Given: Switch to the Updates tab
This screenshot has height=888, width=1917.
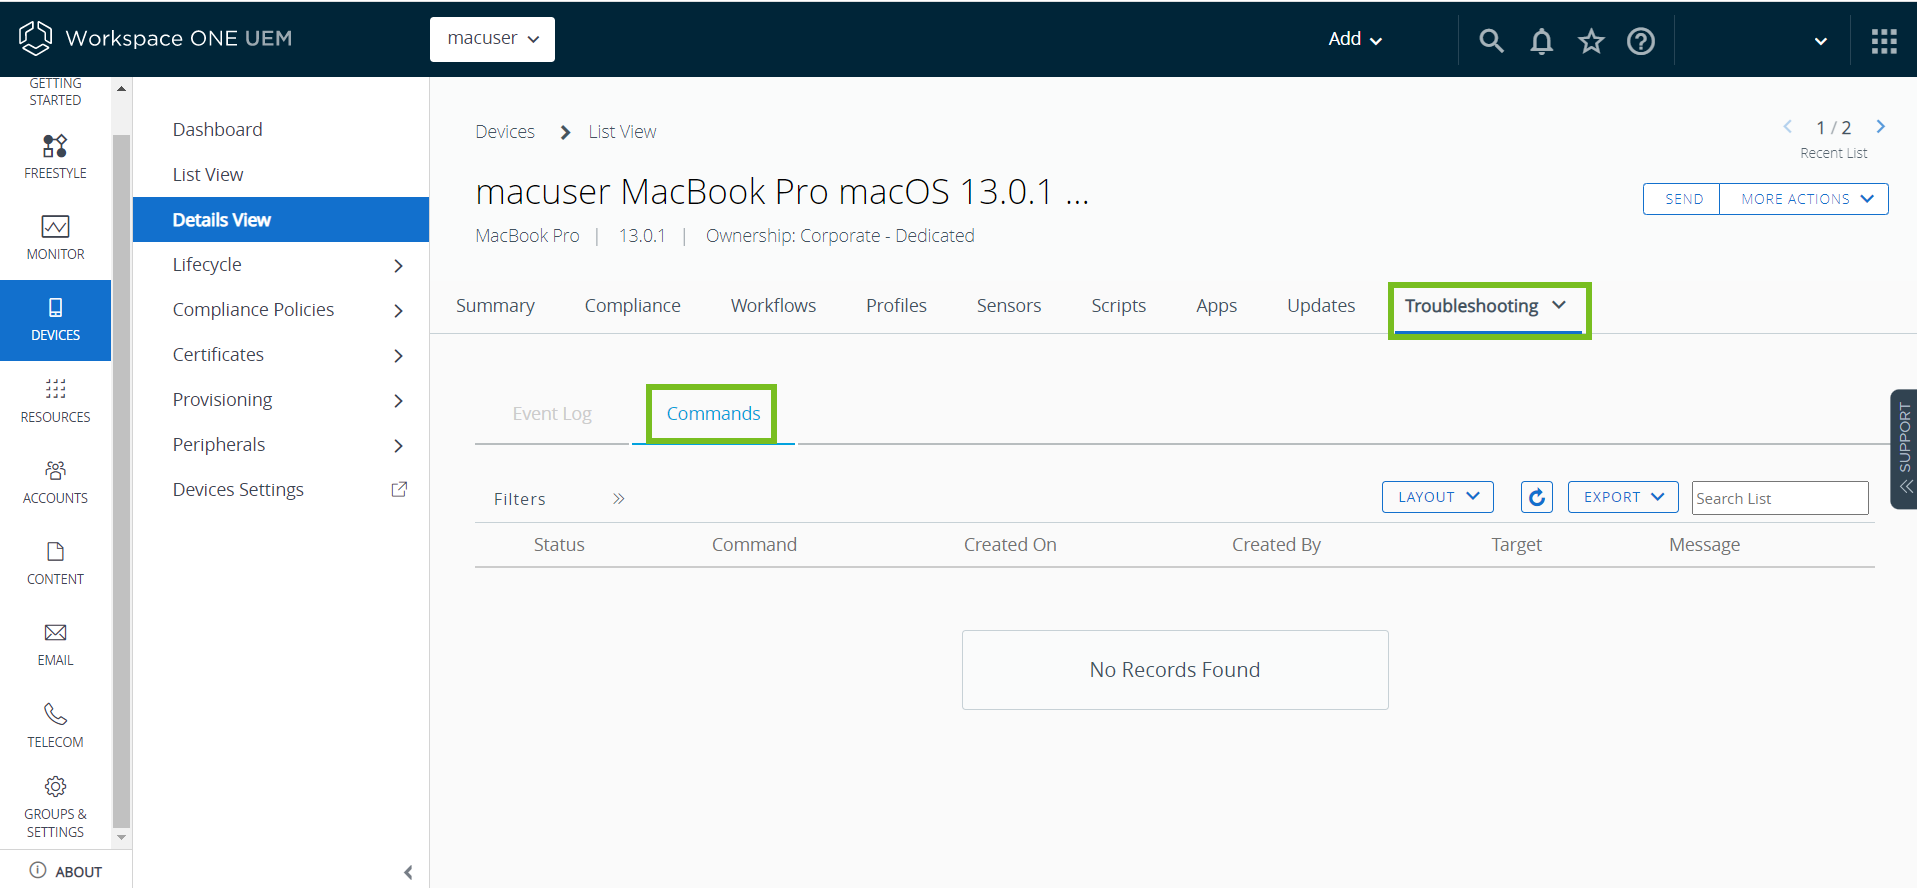Looking at the screenshot, I should coord(1321,306).
